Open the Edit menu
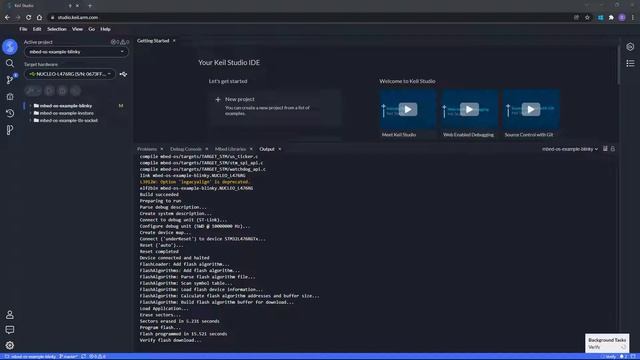Viewport: 640px width, 360px height. [x=37, y=29]
